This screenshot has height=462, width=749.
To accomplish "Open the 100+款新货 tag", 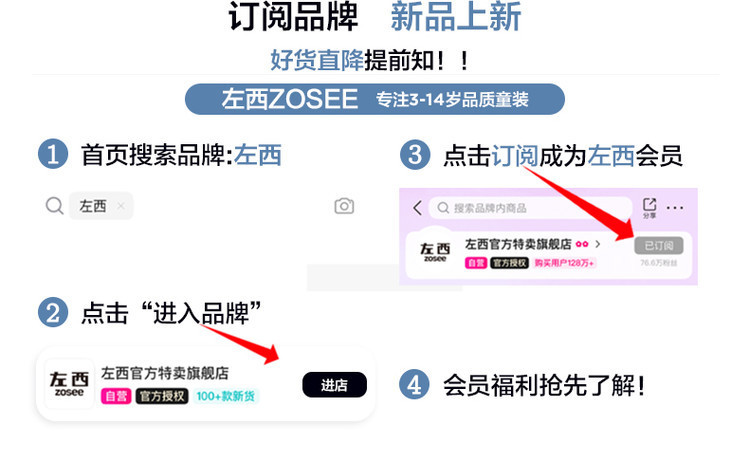I will click(225, 396).
